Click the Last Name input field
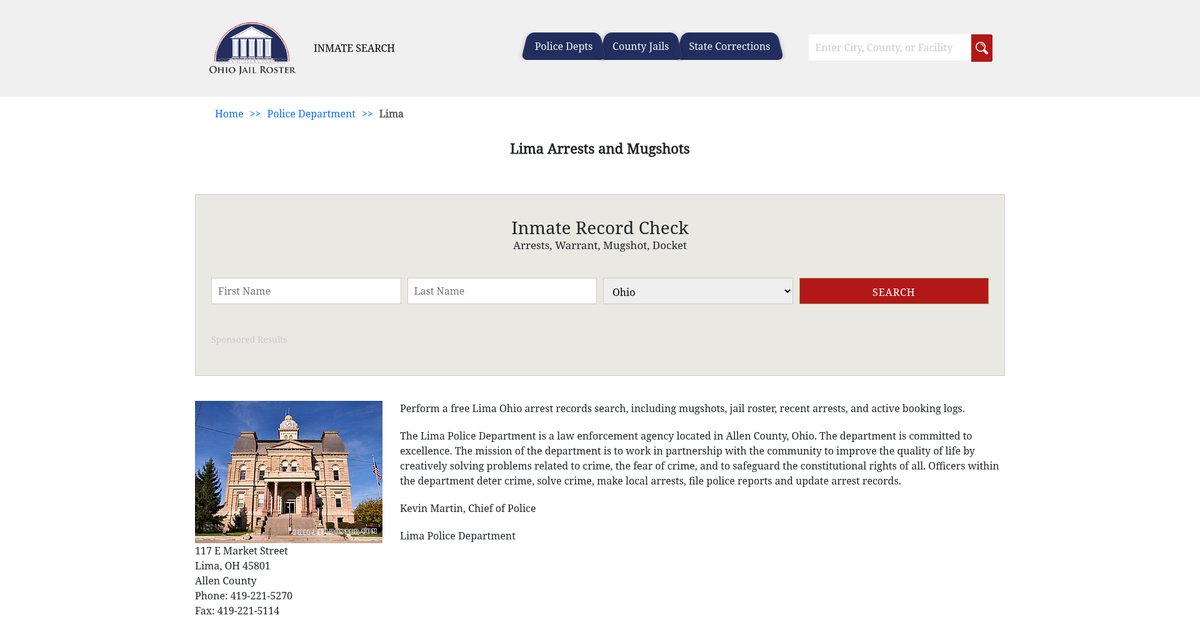The width and height of the screenshot is (1200, 620). point(502,291)
